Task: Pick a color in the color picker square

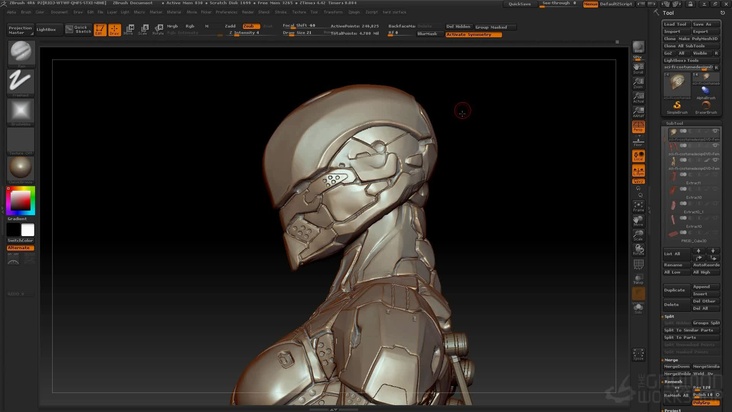Action: click(x=20, y=201)
